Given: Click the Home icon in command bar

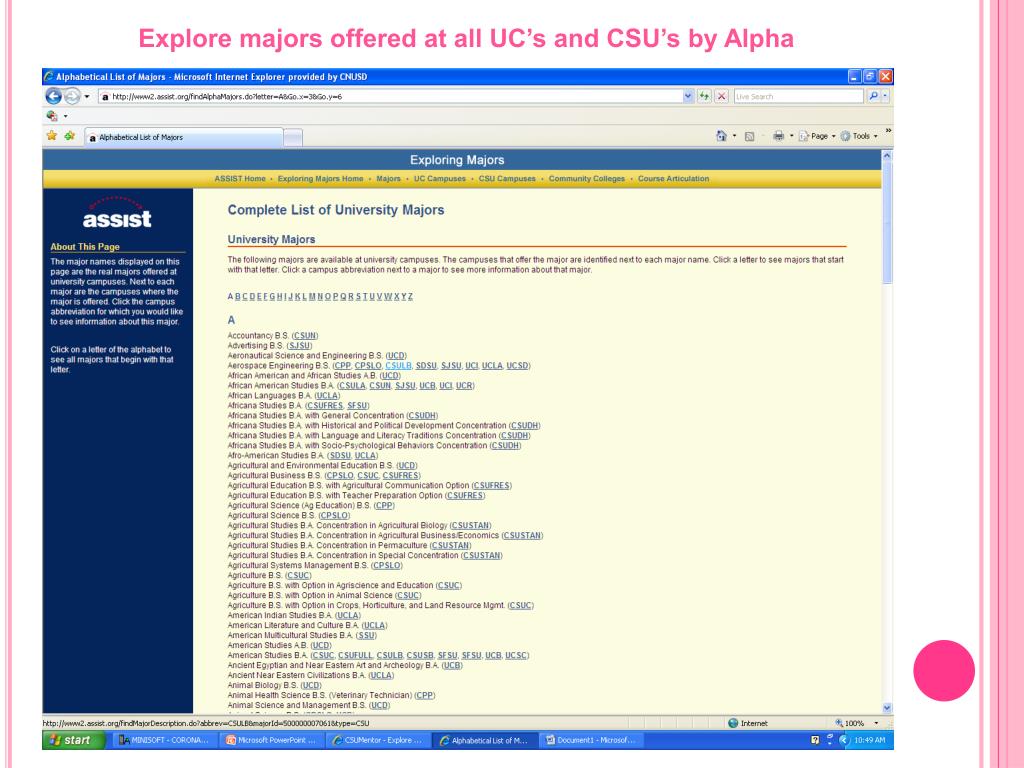Looking at the screenshot, I should (x=721, y=136).
